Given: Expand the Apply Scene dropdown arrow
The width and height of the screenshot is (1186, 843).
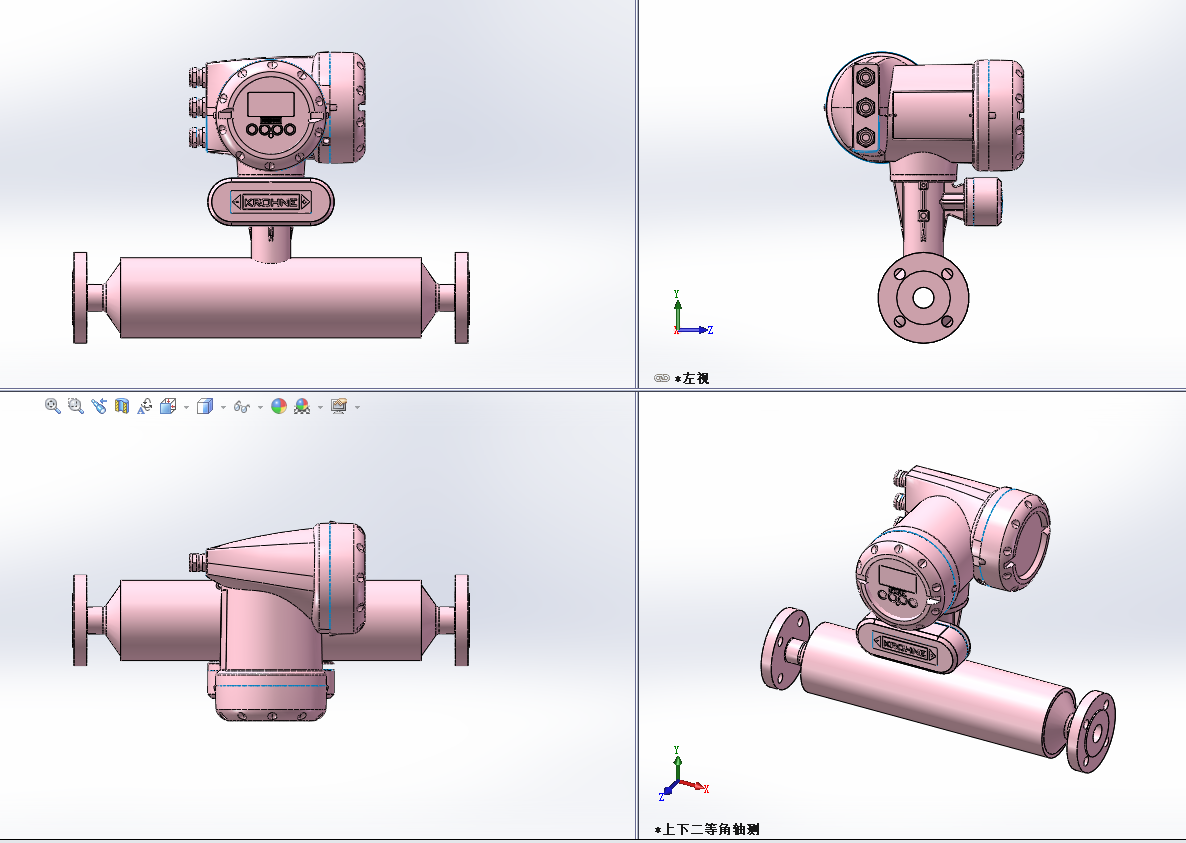Looking at the screenshot, I should 320,408.
